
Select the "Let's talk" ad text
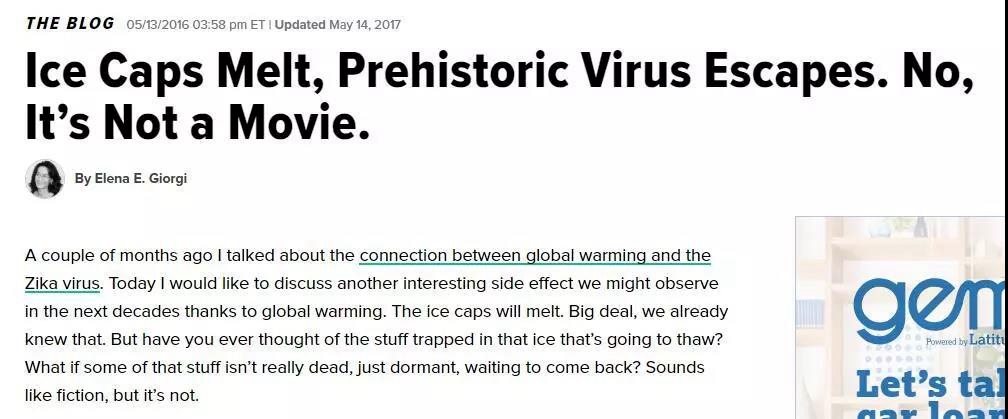[931, 384]
